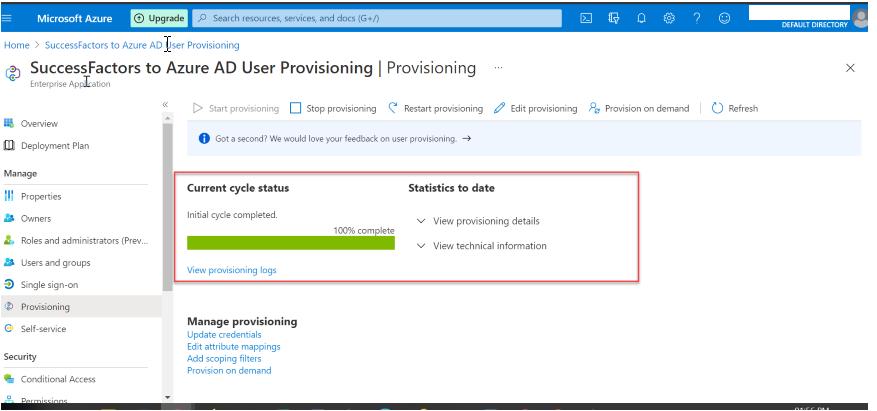Click Refresh in the toolbar
The height and width of the screenshot is (411, 877).
point(734,108)
